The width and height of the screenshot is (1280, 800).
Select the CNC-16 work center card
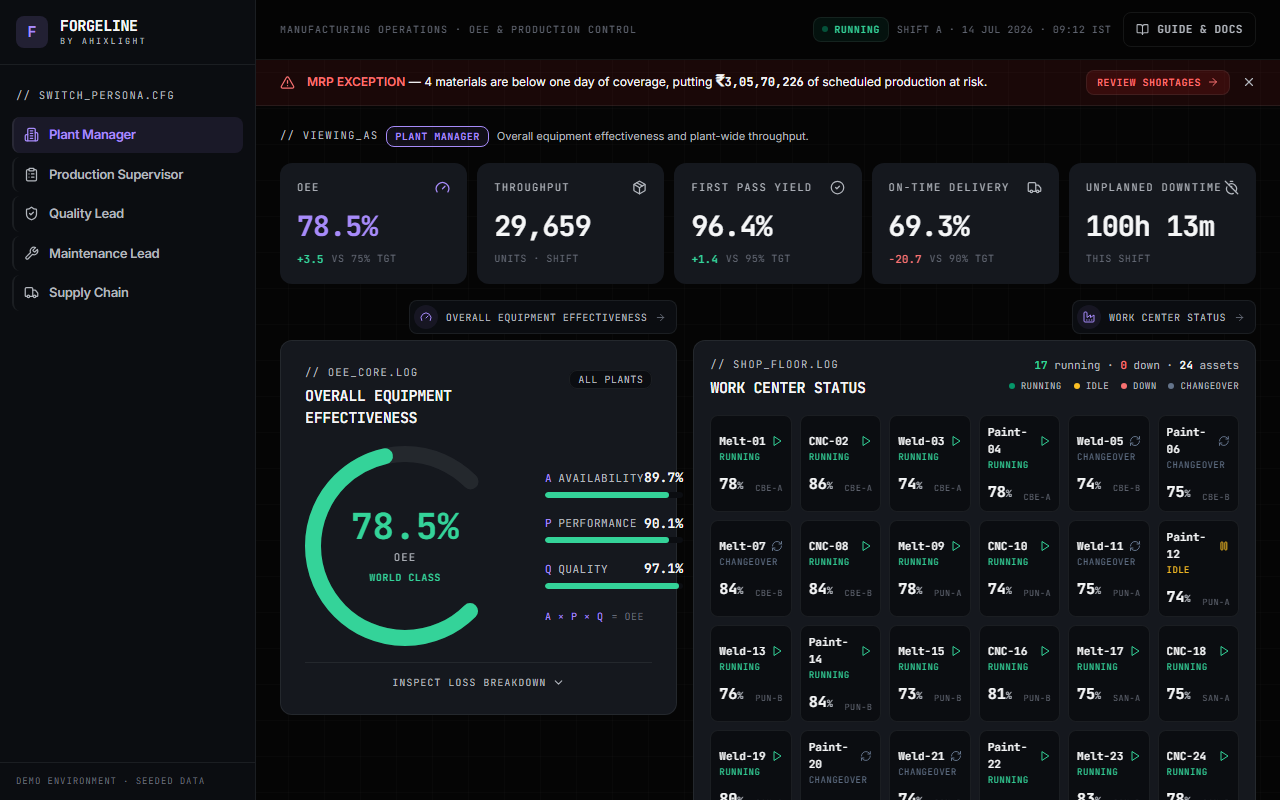coord(1019,673)
